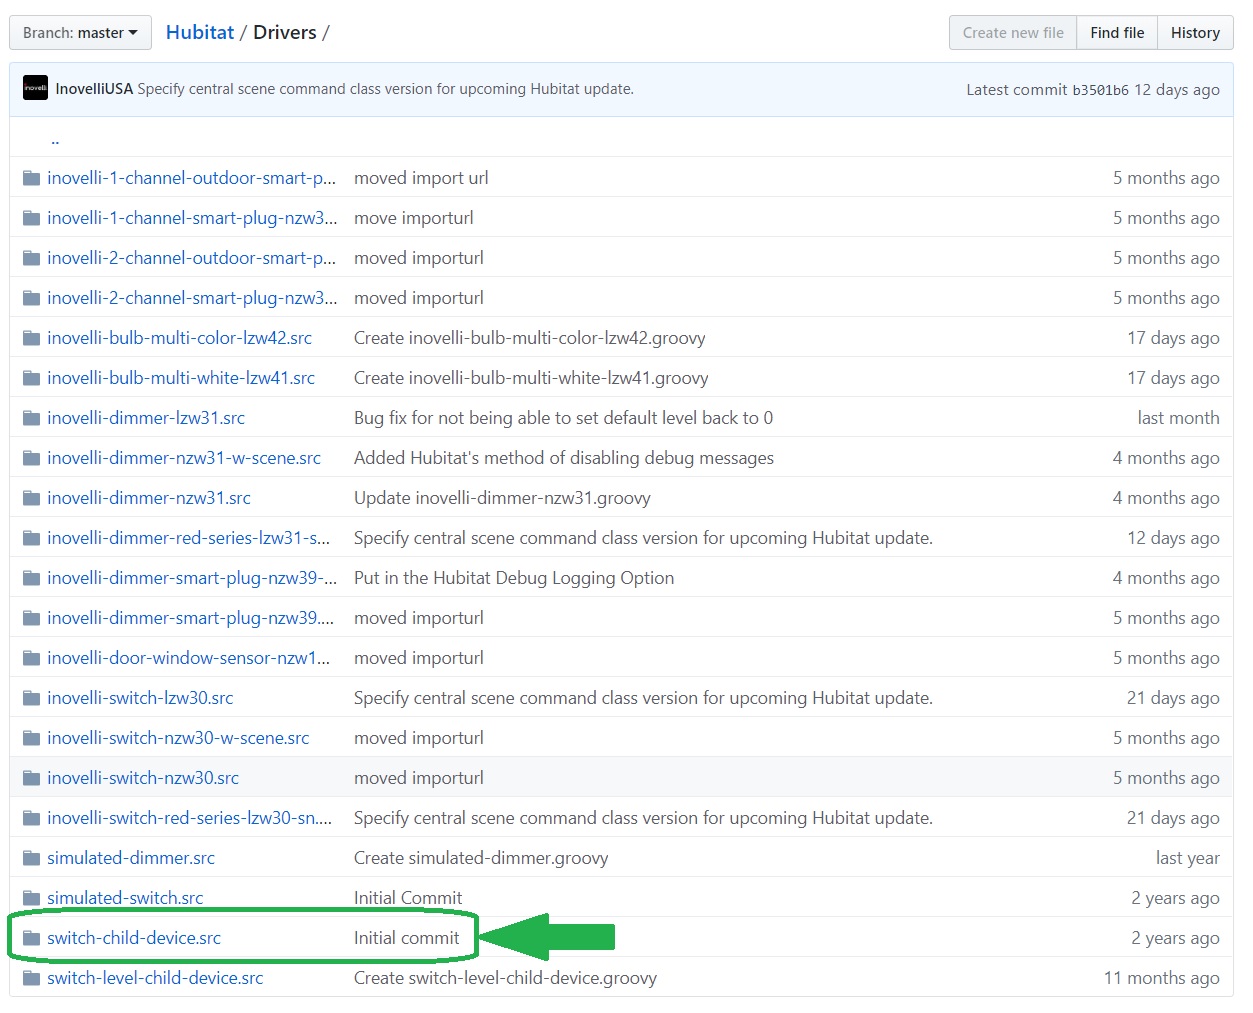Go to Hubitat in the breadcrumb
This screenshot has height=1013, width=1253.
point(200,32)
